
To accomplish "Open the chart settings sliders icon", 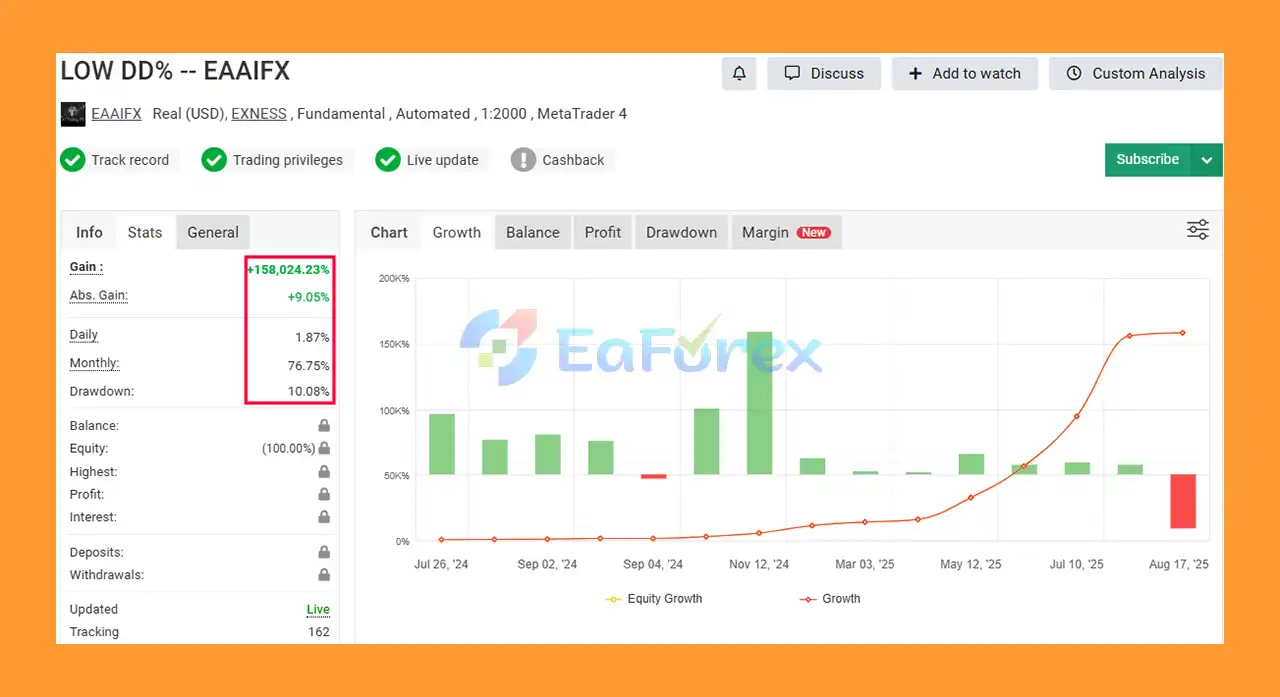I will point(1197,230).
